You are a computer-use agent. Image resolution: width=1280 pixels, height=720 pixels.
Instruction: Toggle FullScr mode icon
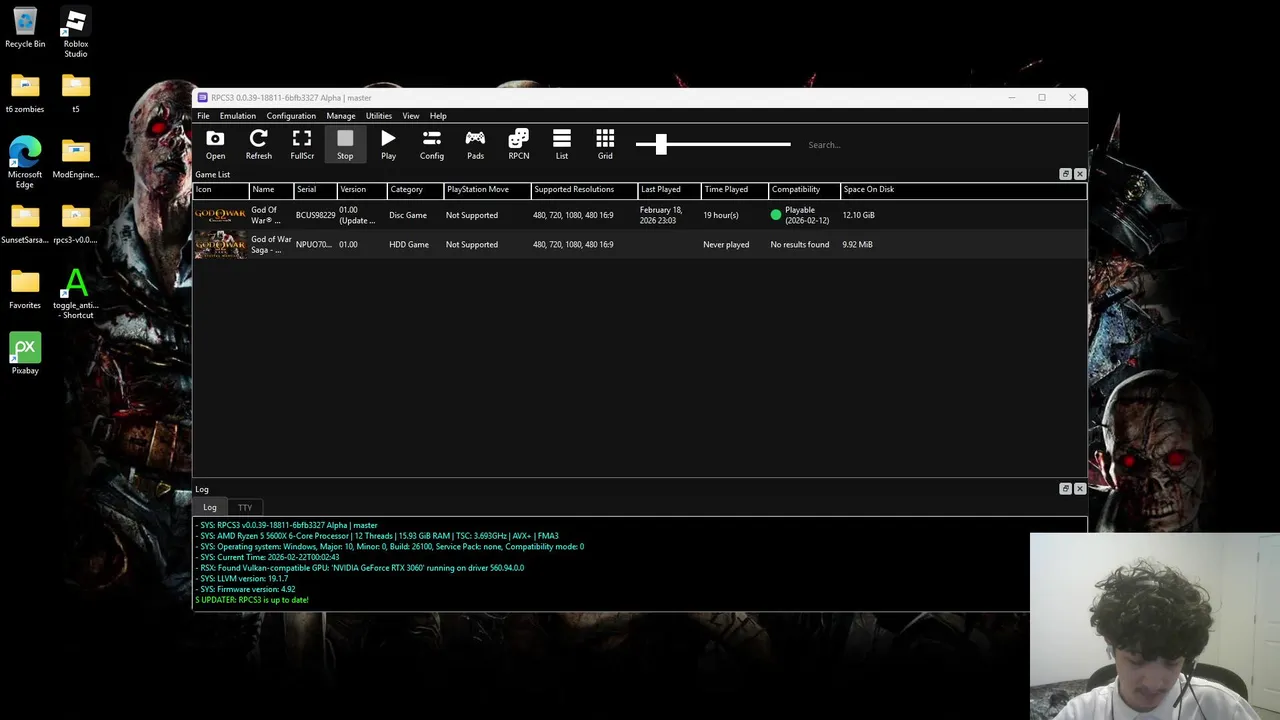pos(302,144)
